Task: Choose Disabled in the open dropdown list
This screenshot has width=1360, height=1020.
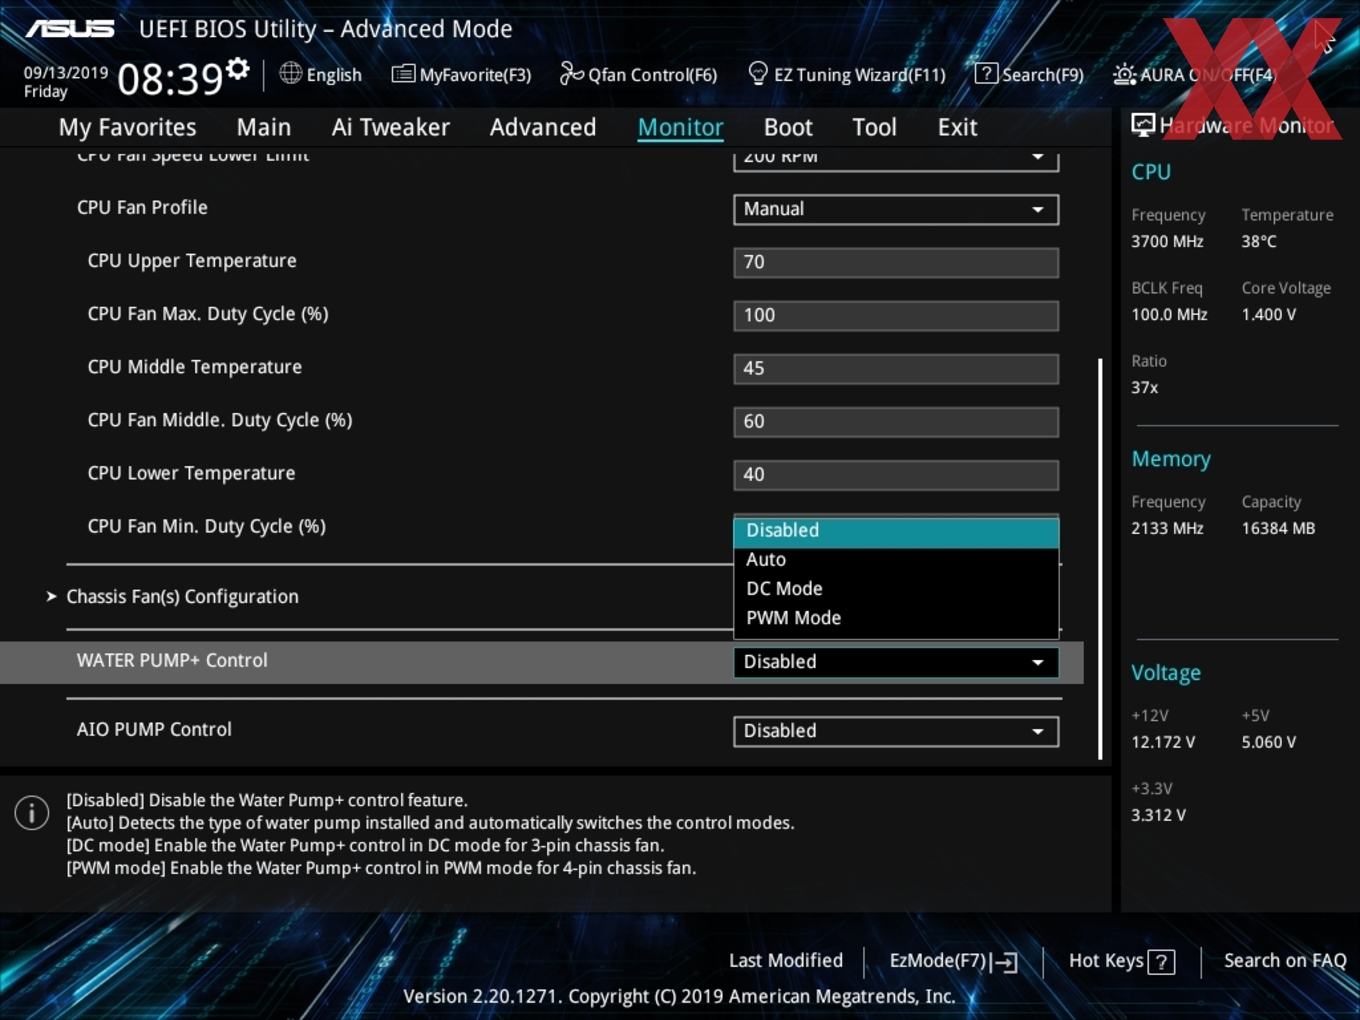Action: [x=896, y=531]
